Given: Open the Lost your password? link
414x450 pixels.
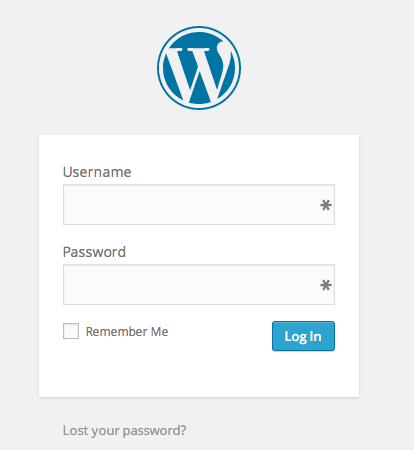Looking at the screenshot, I should (124, 431).
